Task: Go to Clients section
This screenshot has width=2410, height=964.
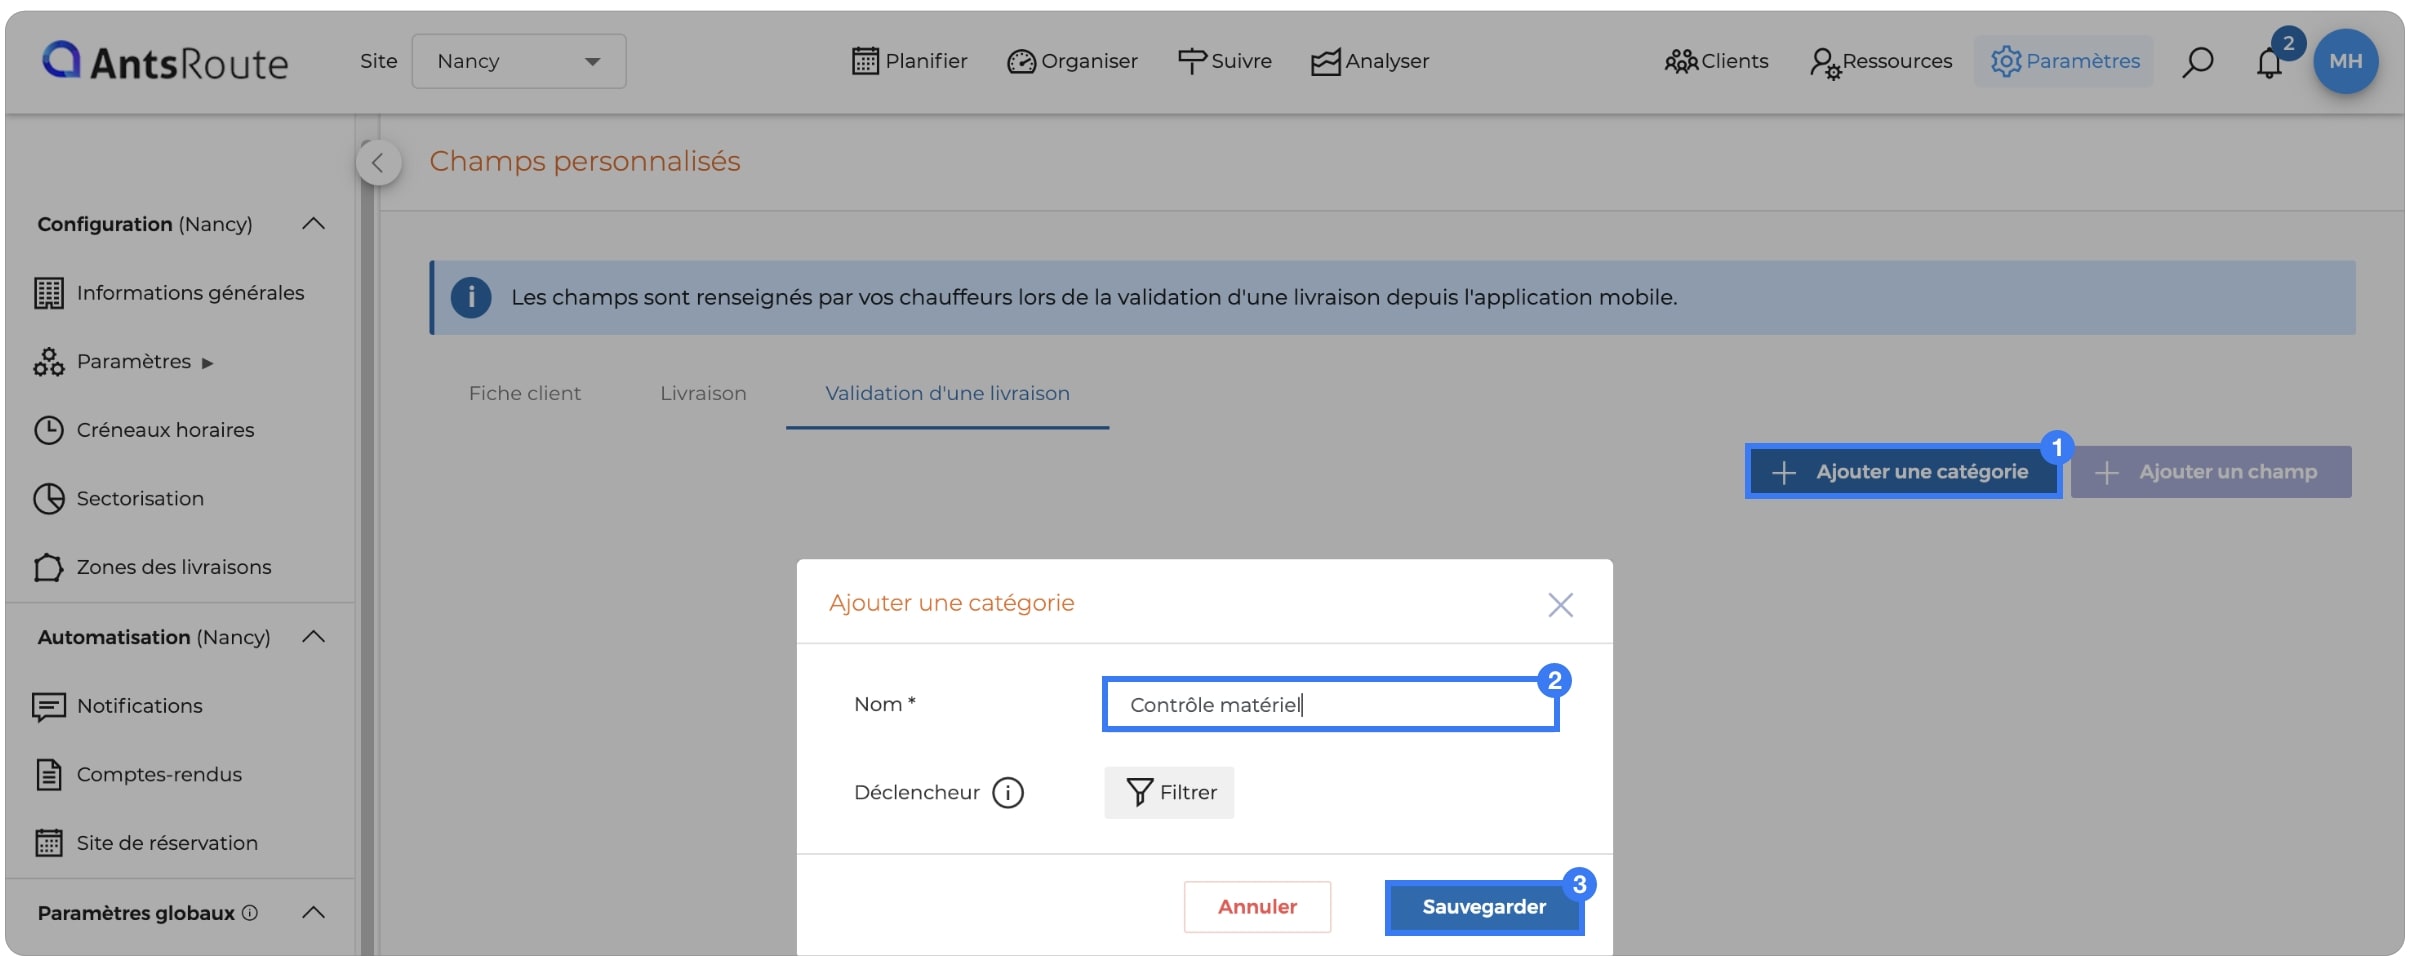Action: [1716, 61]
